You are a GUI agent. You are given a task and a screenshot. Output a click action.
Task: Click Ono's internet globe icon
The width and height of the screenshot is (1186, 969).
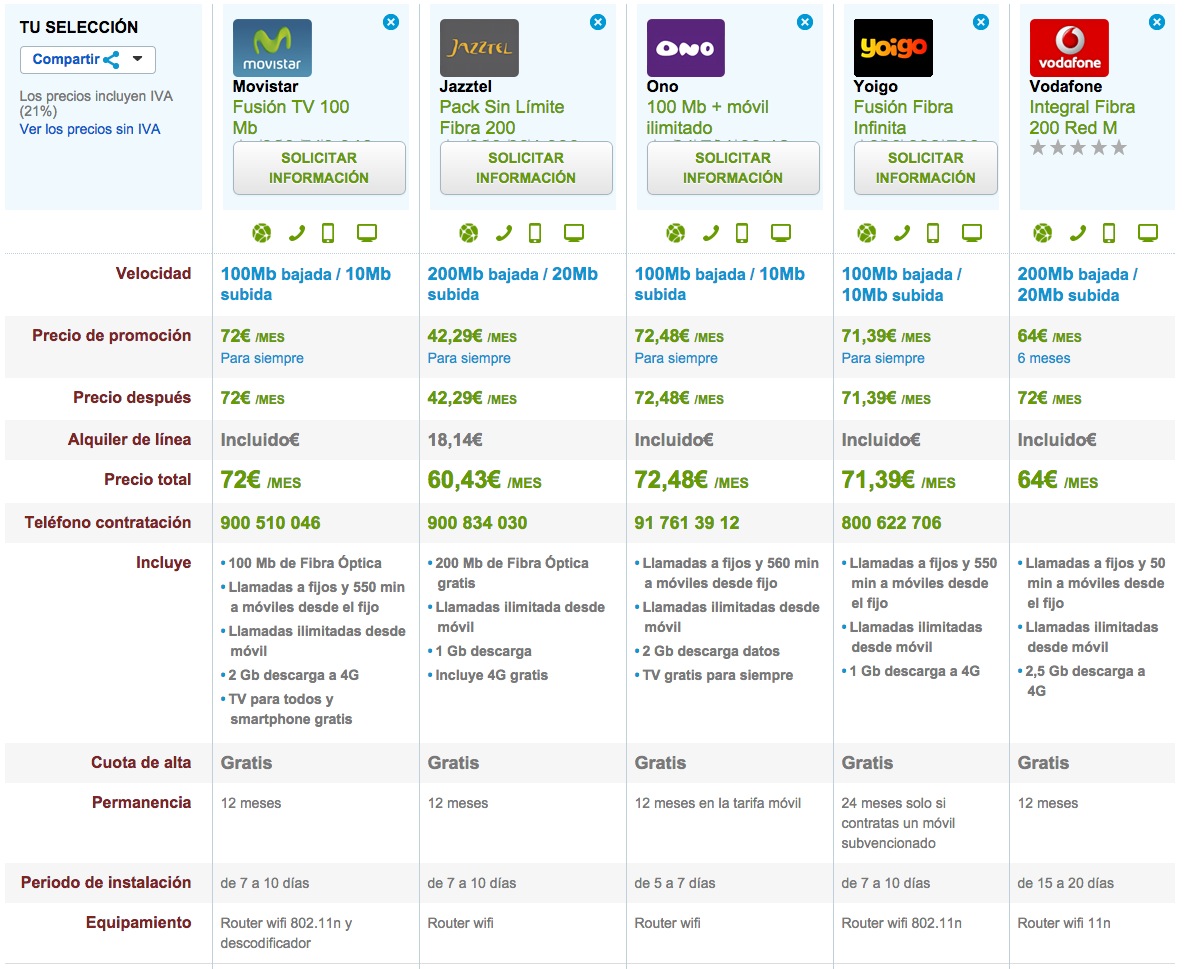click(675, 233)
